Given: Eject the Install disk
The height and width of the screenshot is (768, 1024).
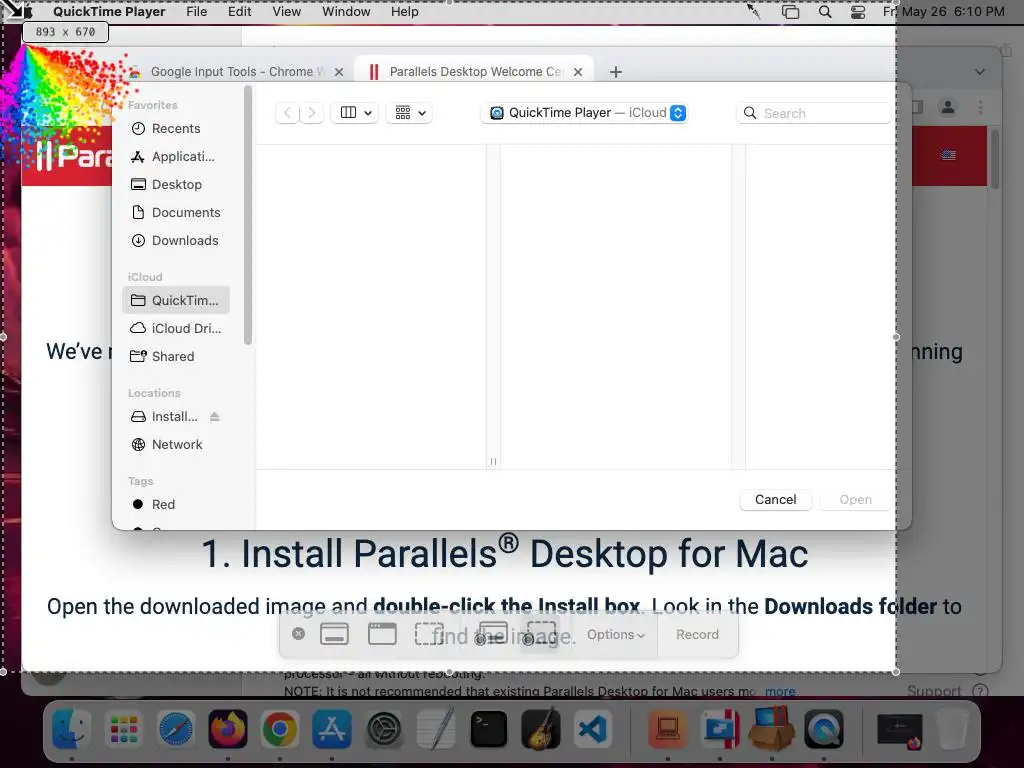Looking at the screenshot, I should pos(215,417).
